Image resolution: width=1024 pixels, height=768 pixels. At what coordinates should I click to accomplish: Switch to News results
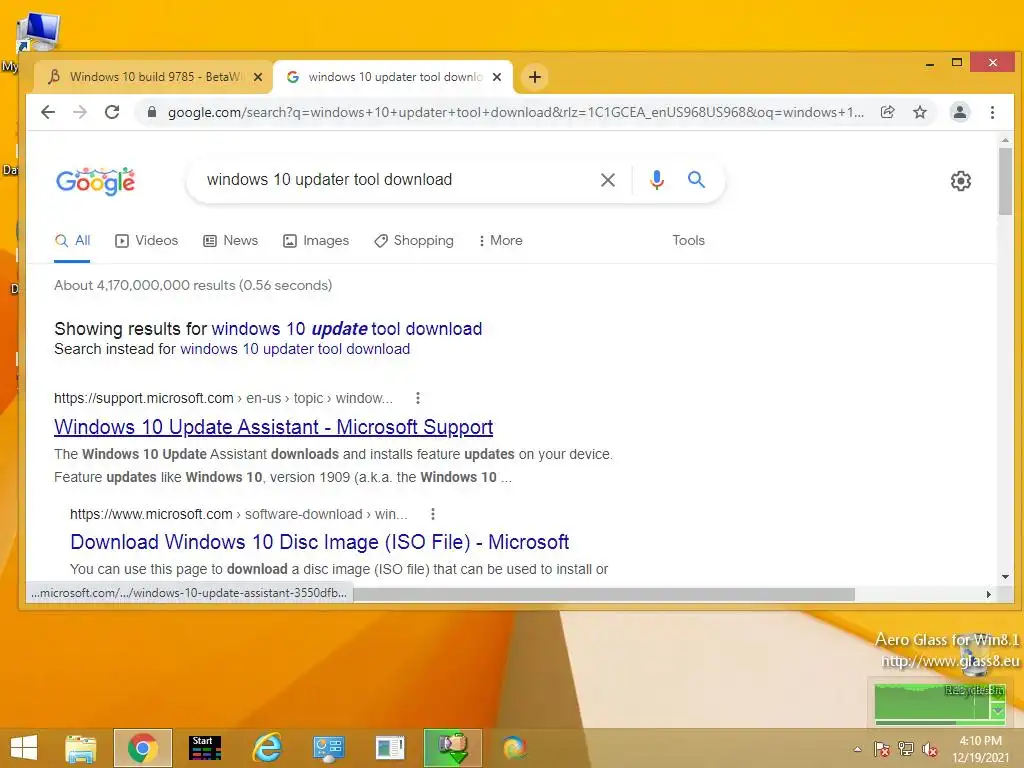click(x=231, y=241)
